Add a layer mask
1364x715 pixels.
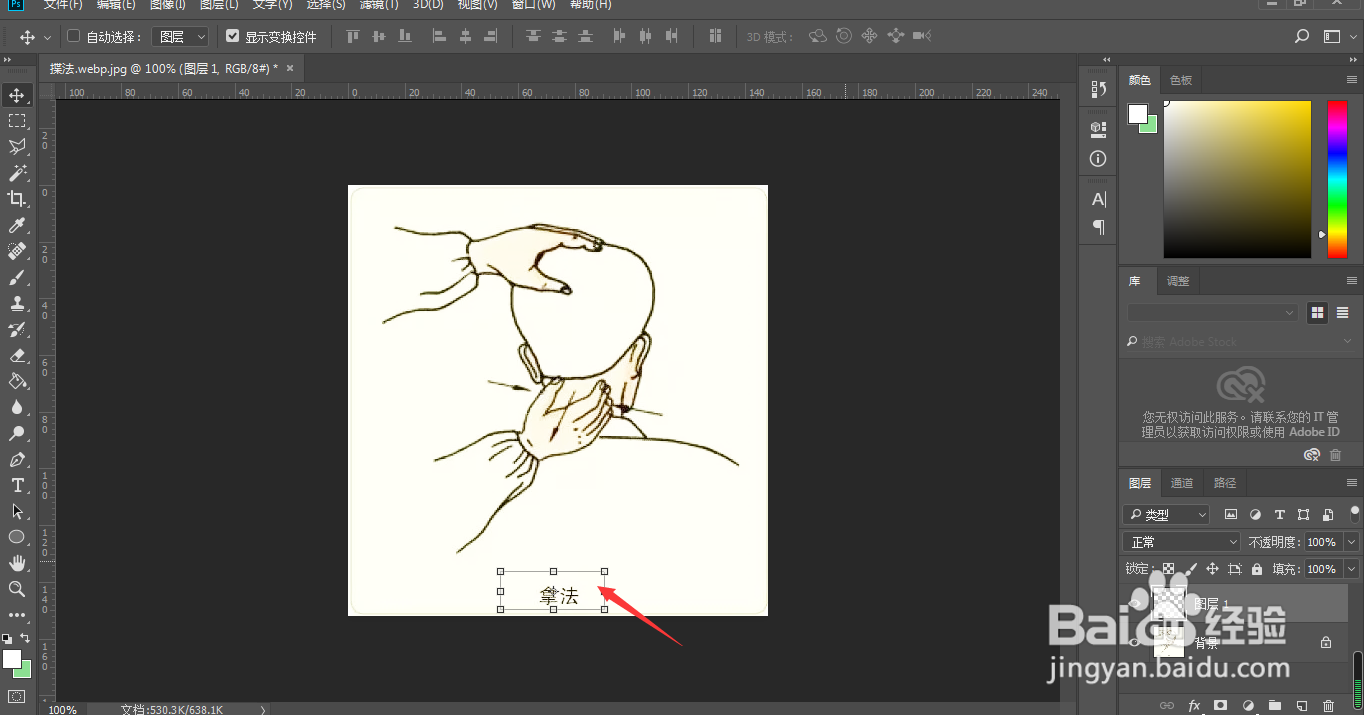[1220, 706]
